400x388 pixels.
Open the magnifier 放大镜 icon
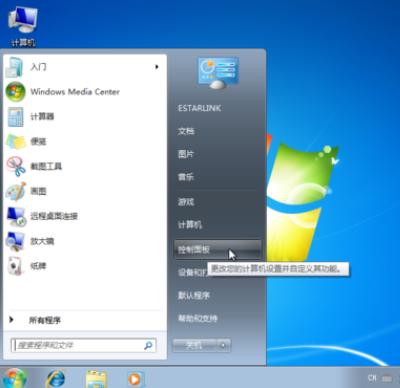15,241
